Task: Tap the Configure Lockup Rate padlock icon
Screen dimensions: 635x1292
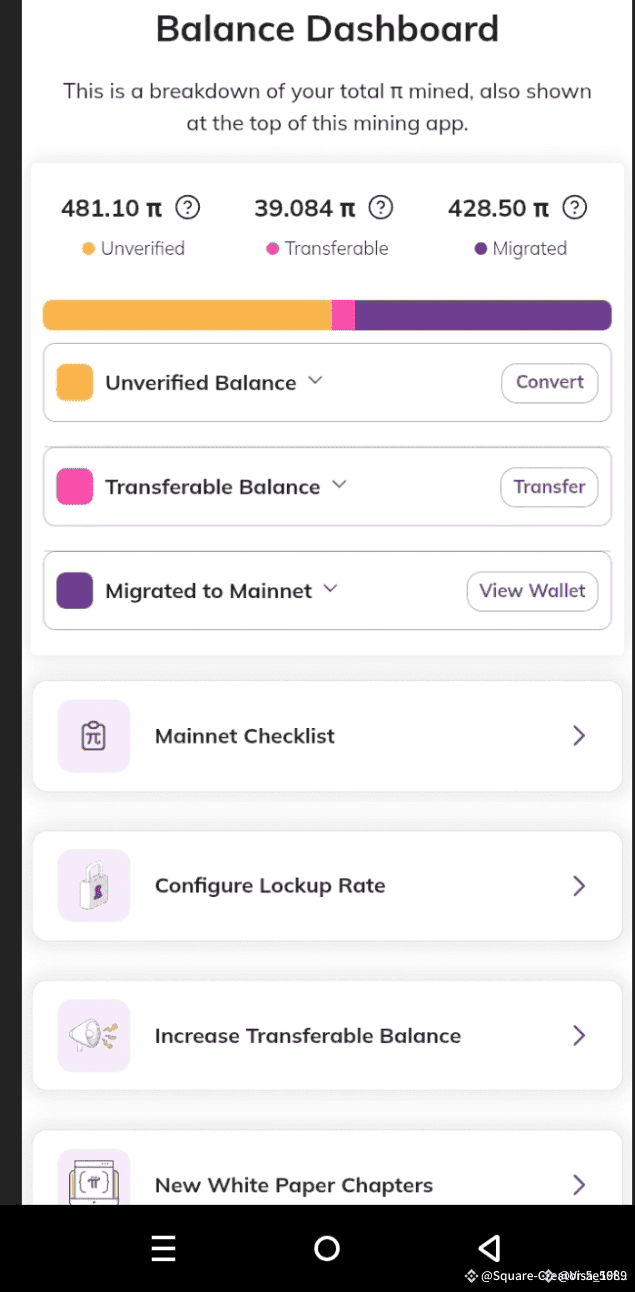Action: pos(94,885)
